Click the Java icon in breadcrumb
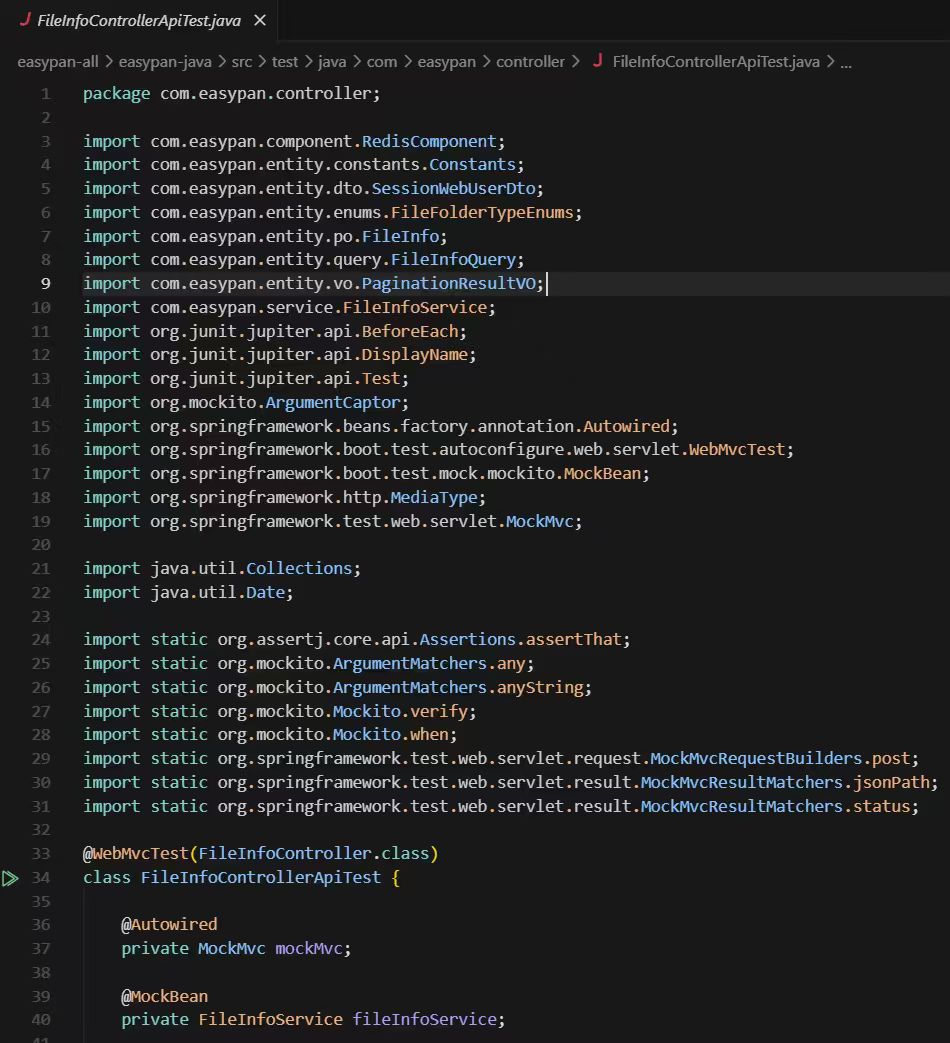Screen dimensions: 950x1043 coord(597,61)
